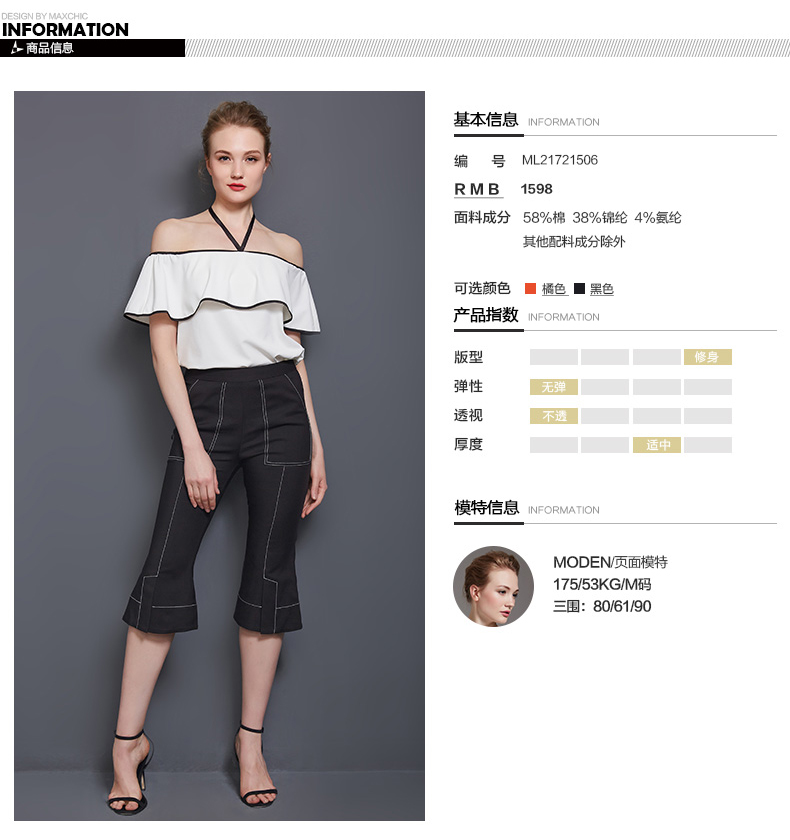Click the 不透 transparency indicator block
The height and width of the screenshot is (840, 790).
[554, 416]
